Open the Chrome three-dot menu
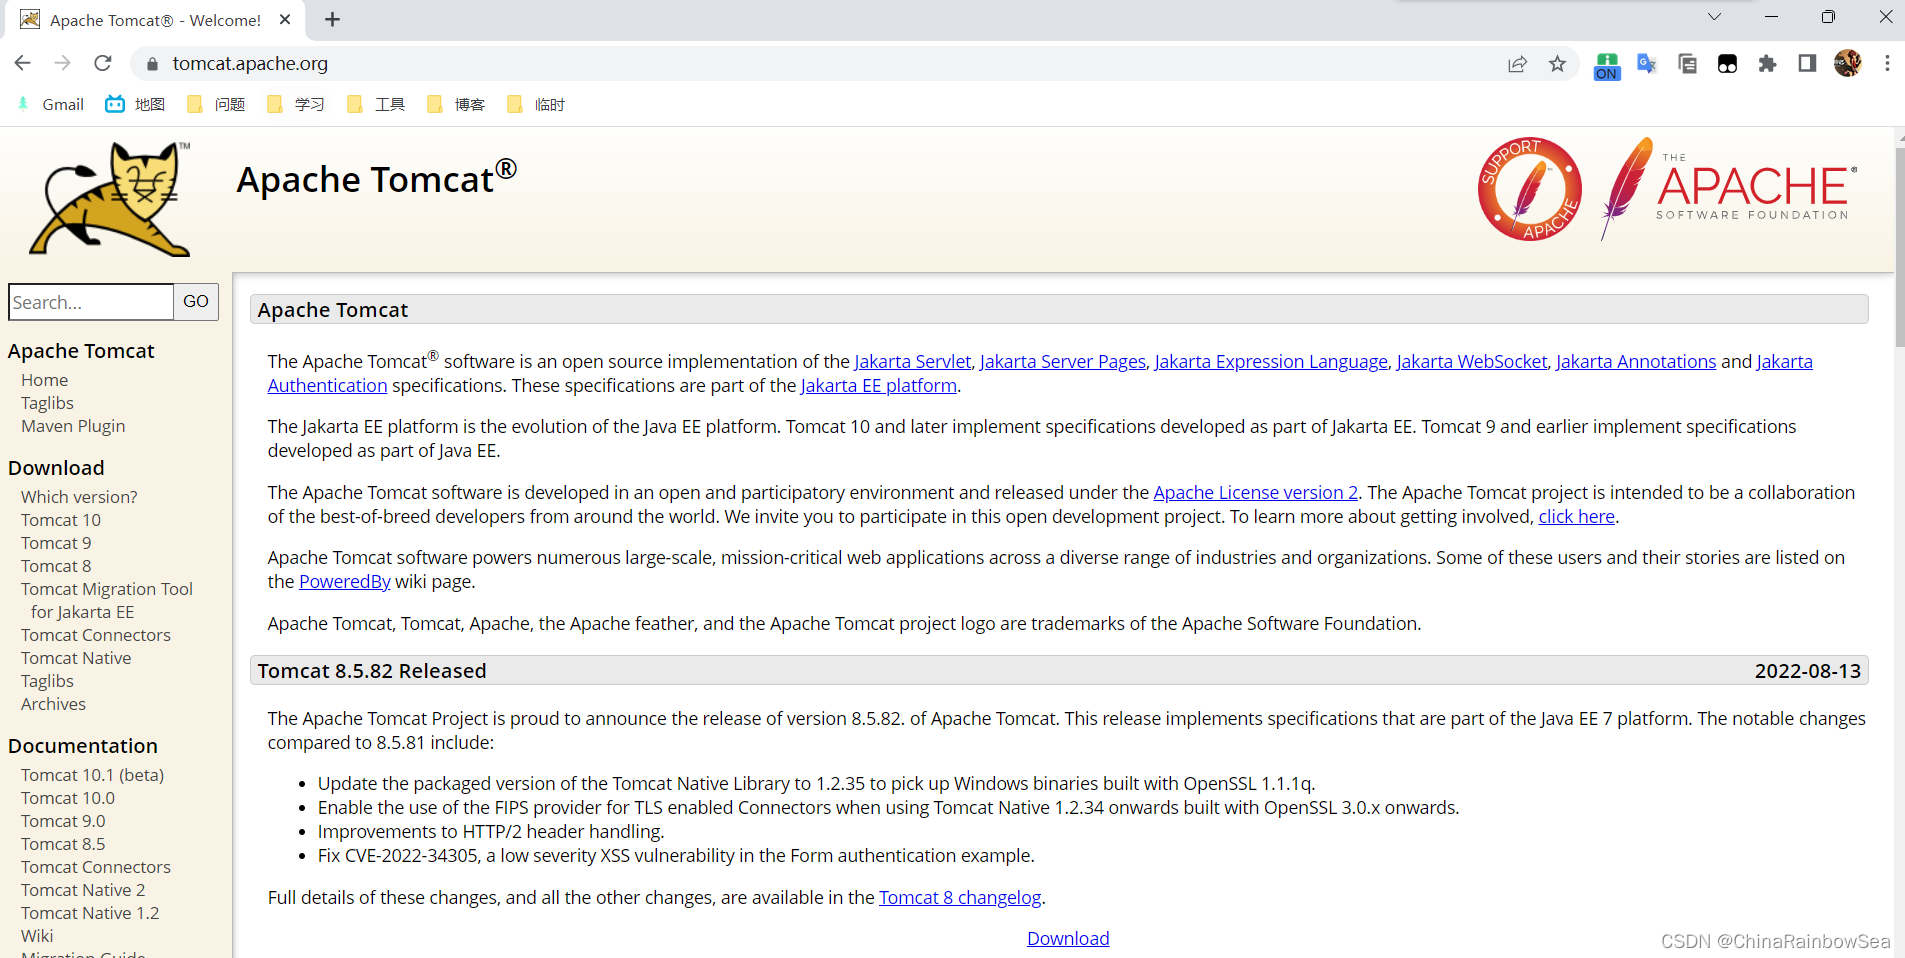Viewport: 1905px width, 958px height. click(x=1887, y=63)
